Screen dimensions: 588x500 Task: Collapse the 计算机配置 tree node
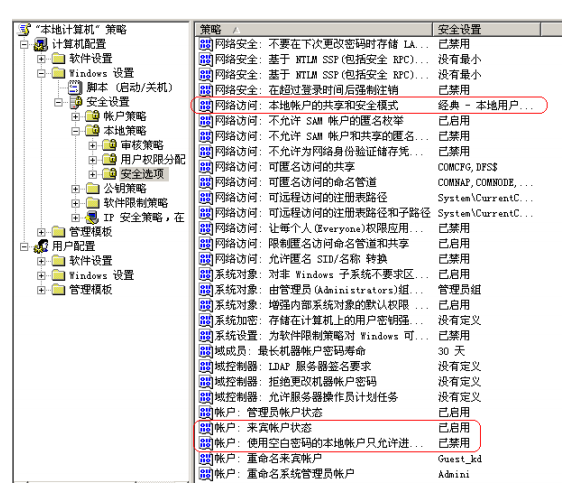24,44
